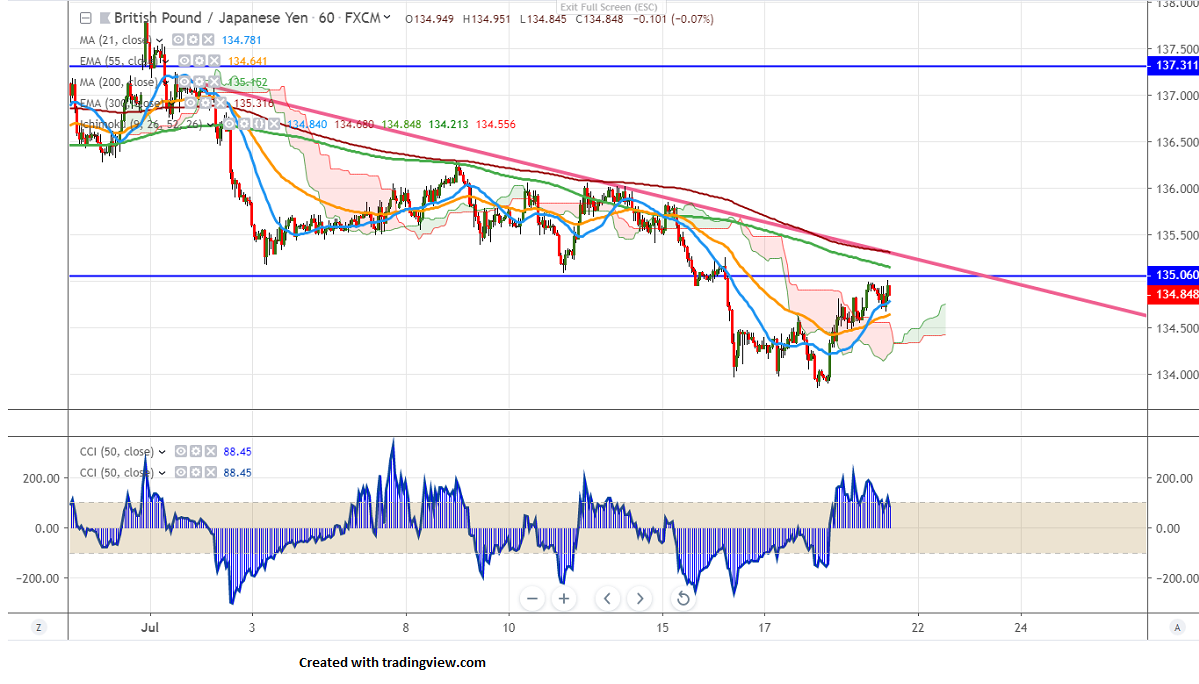Hide the second CCI (50, close) indicator
The height and width of the screenshot is (684, 1199).
coord(180,472)
